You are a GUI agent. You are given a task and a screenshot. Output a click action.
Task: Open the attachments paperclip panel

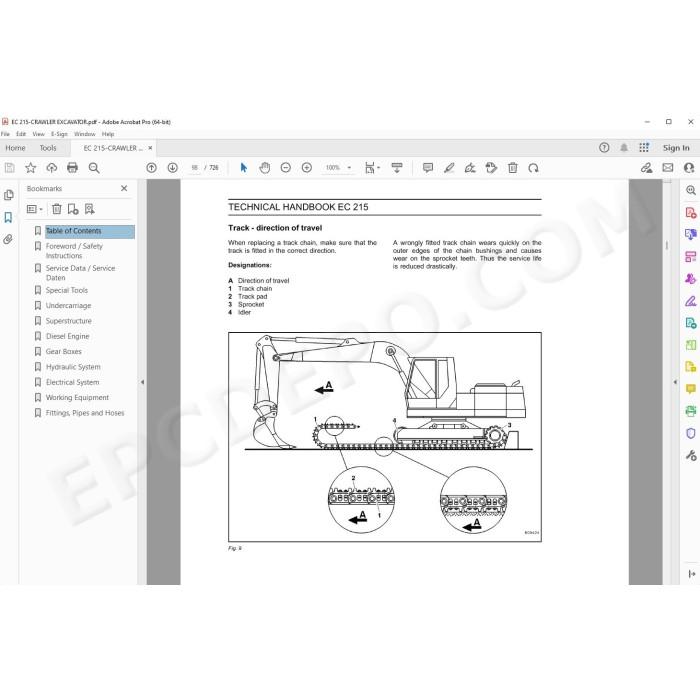pos(8,240)
